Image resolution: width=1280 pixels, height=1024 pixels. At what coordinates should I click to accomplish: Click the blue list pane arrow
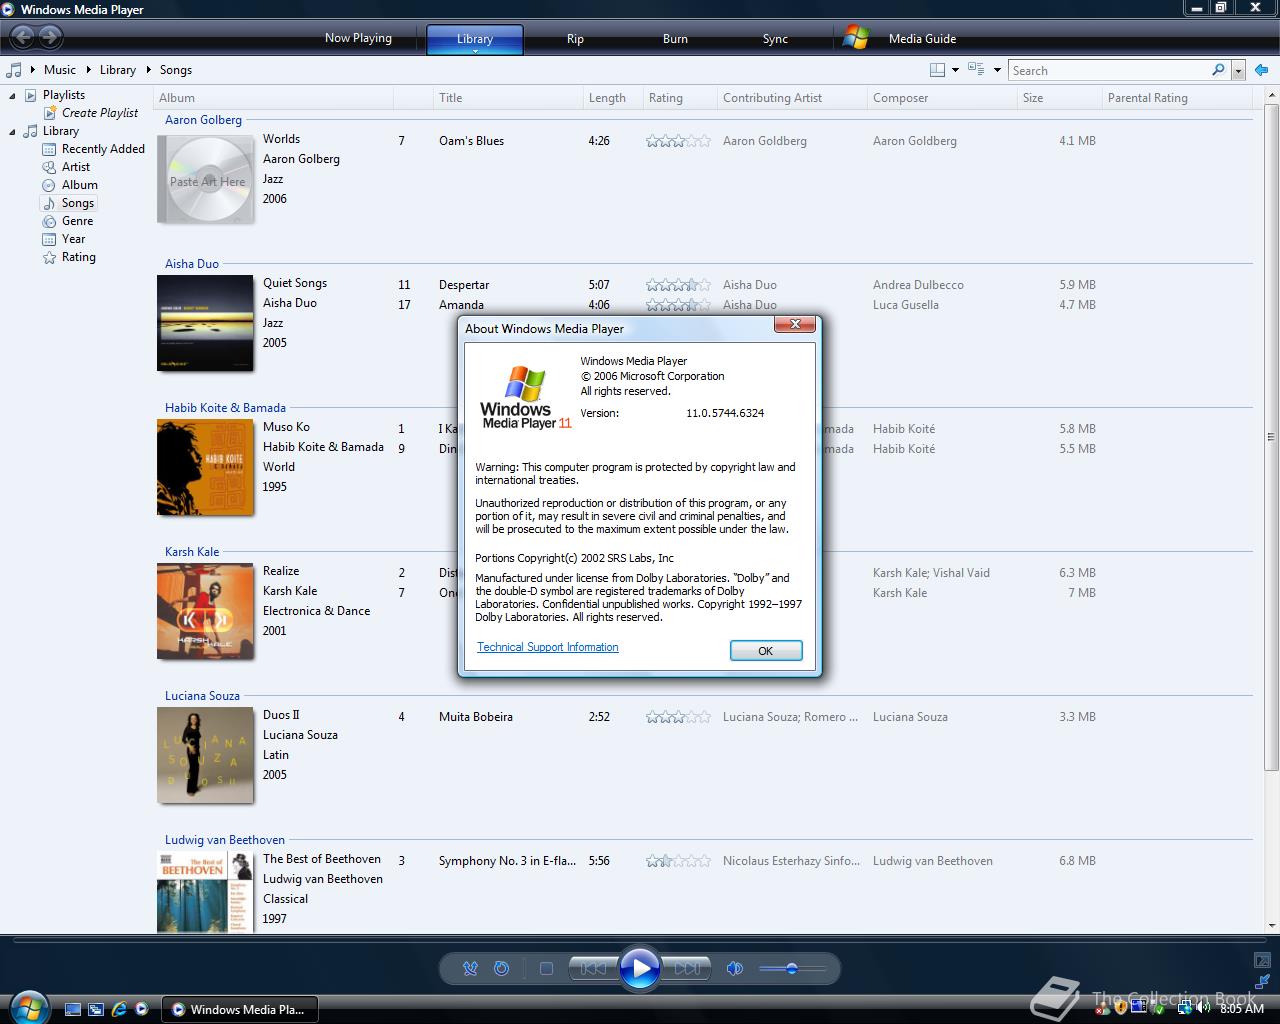(1262, 70)
